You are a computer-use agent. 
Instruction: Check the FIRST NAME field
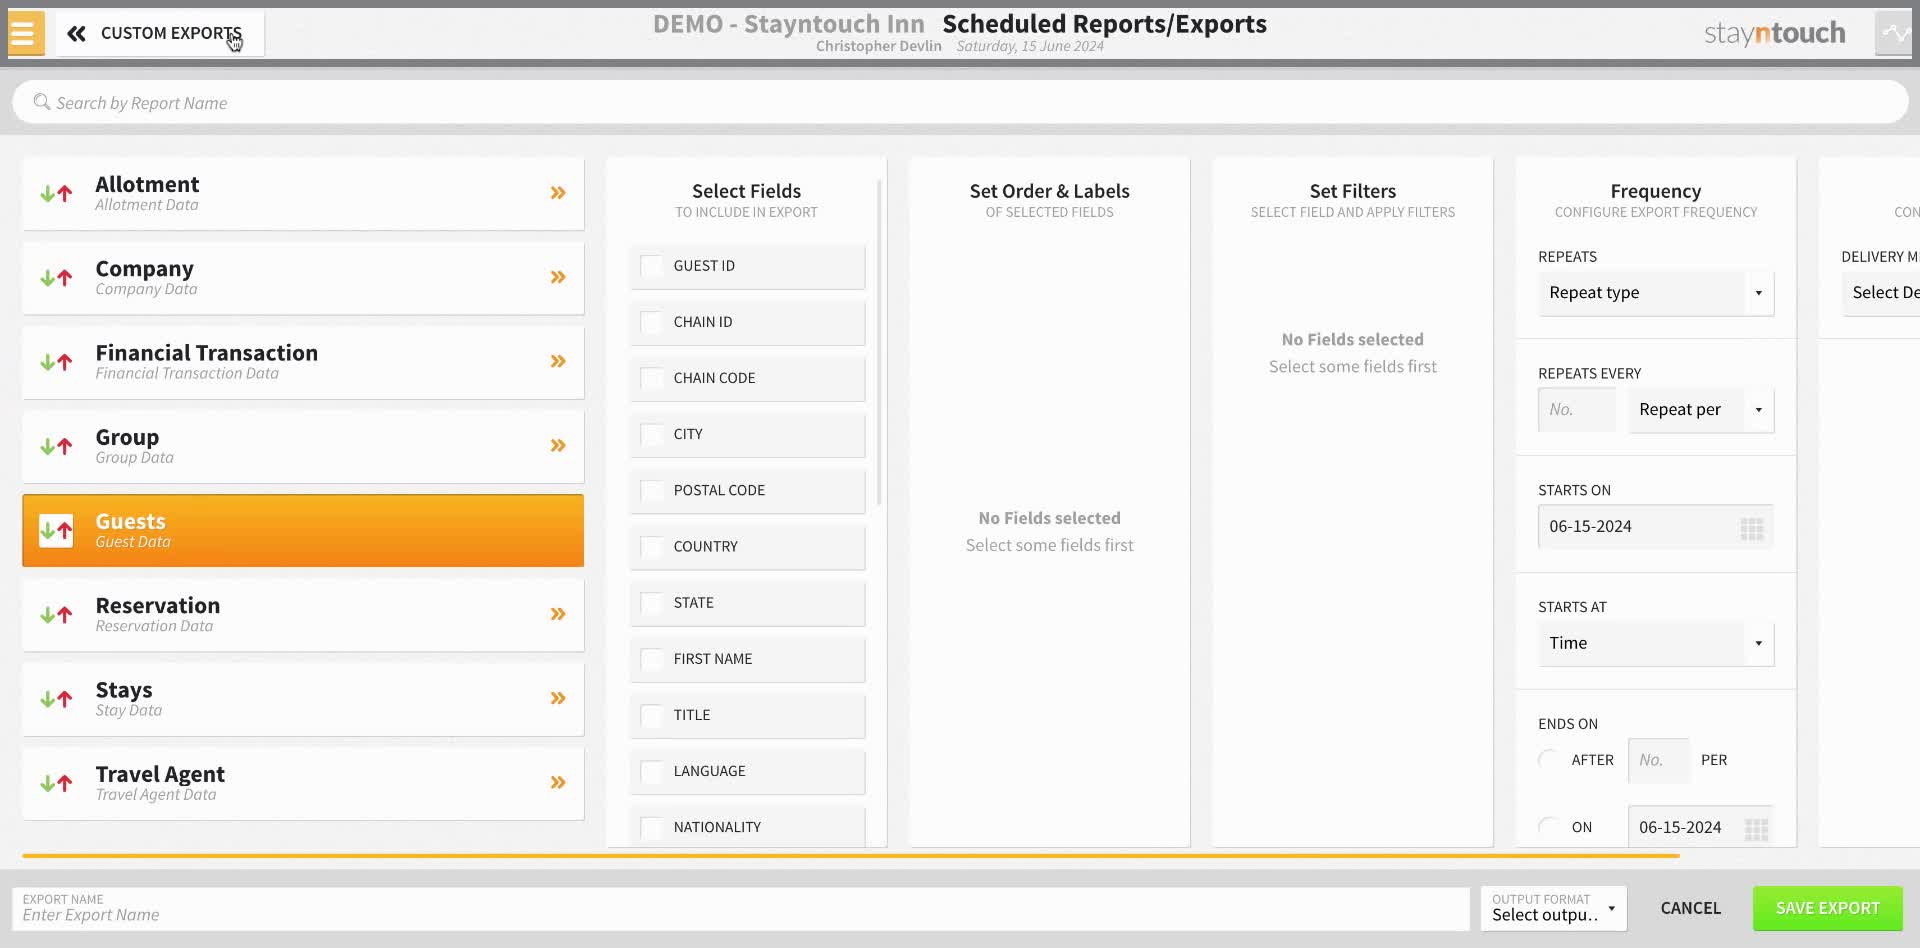(x=651, y=659)
